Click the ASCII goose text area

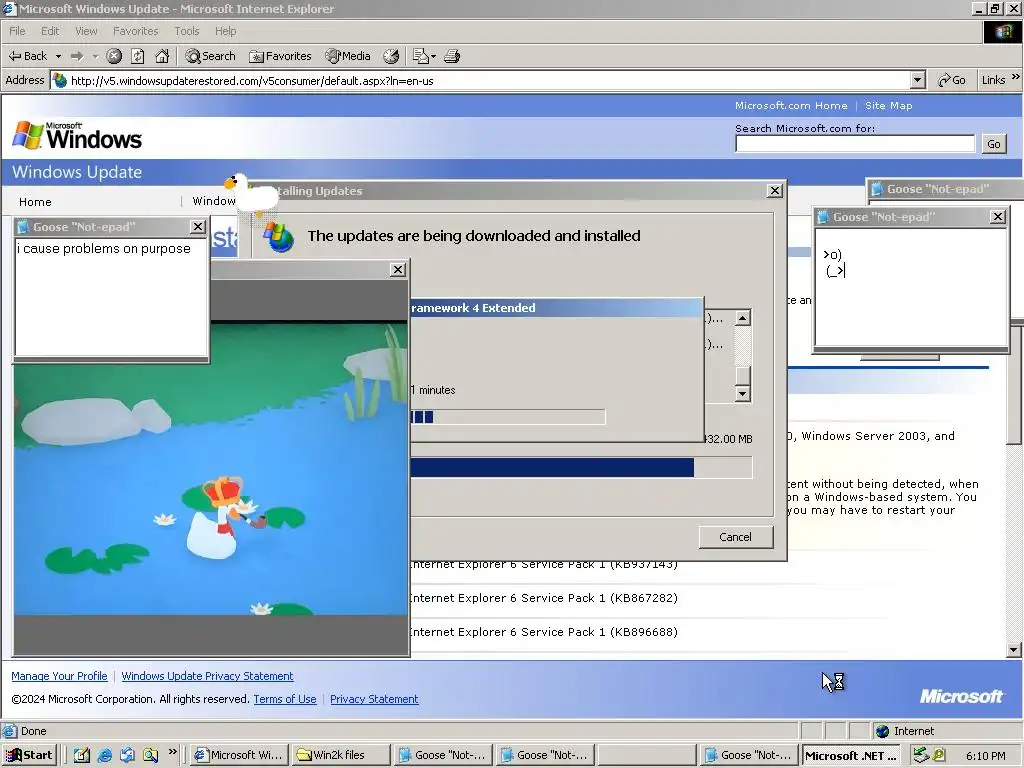pyautogui.click(x=911, y=286)
